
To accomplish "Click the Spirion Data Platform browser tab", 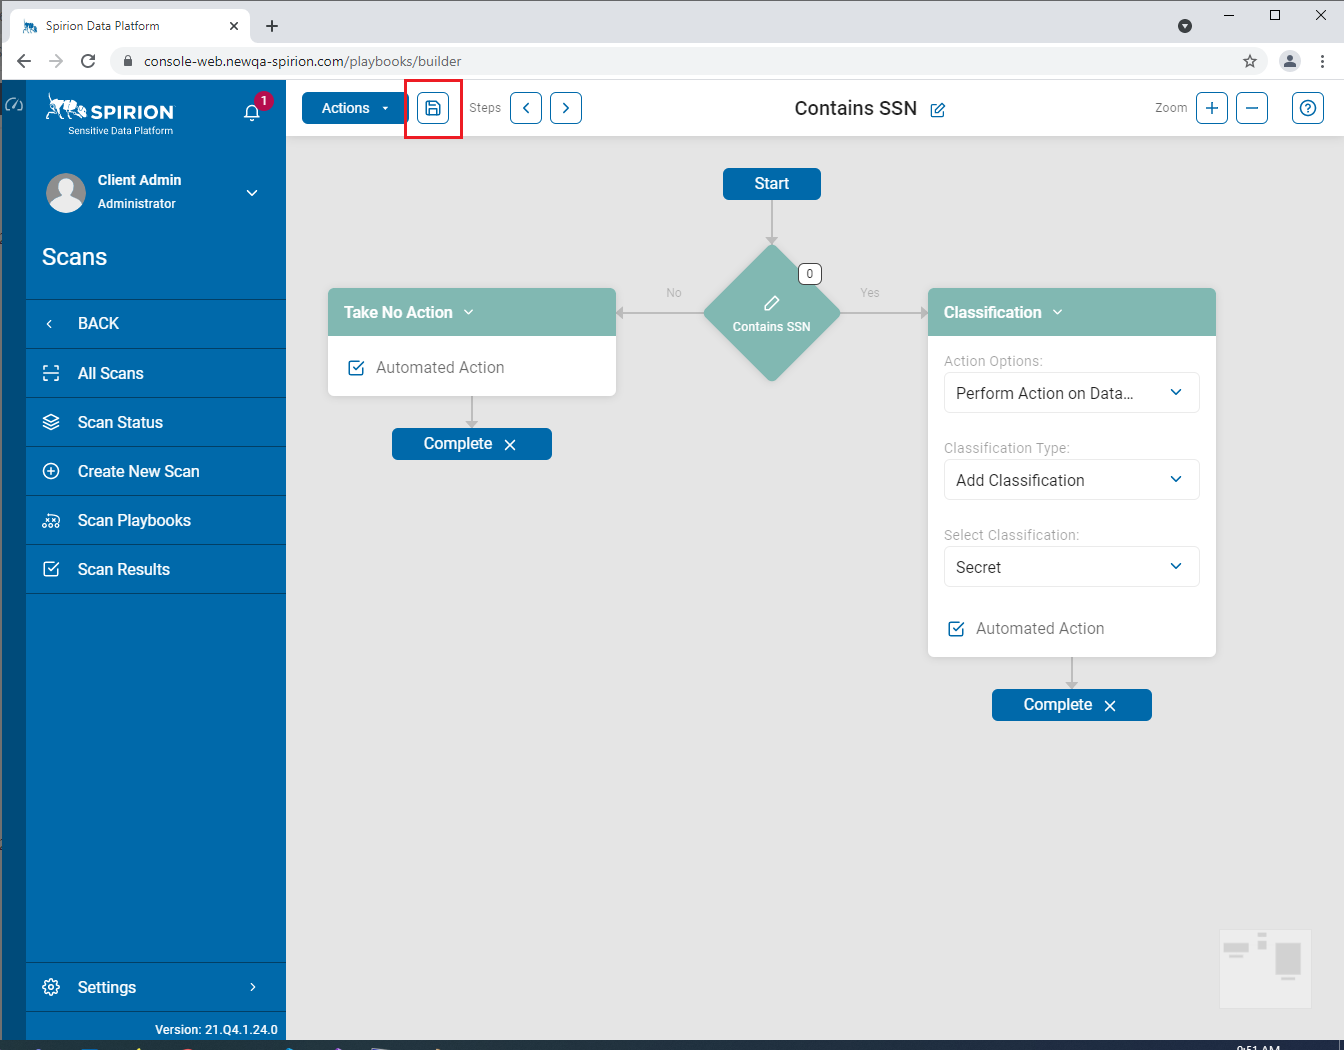I will pyautogui.click(x=128, y=26).
